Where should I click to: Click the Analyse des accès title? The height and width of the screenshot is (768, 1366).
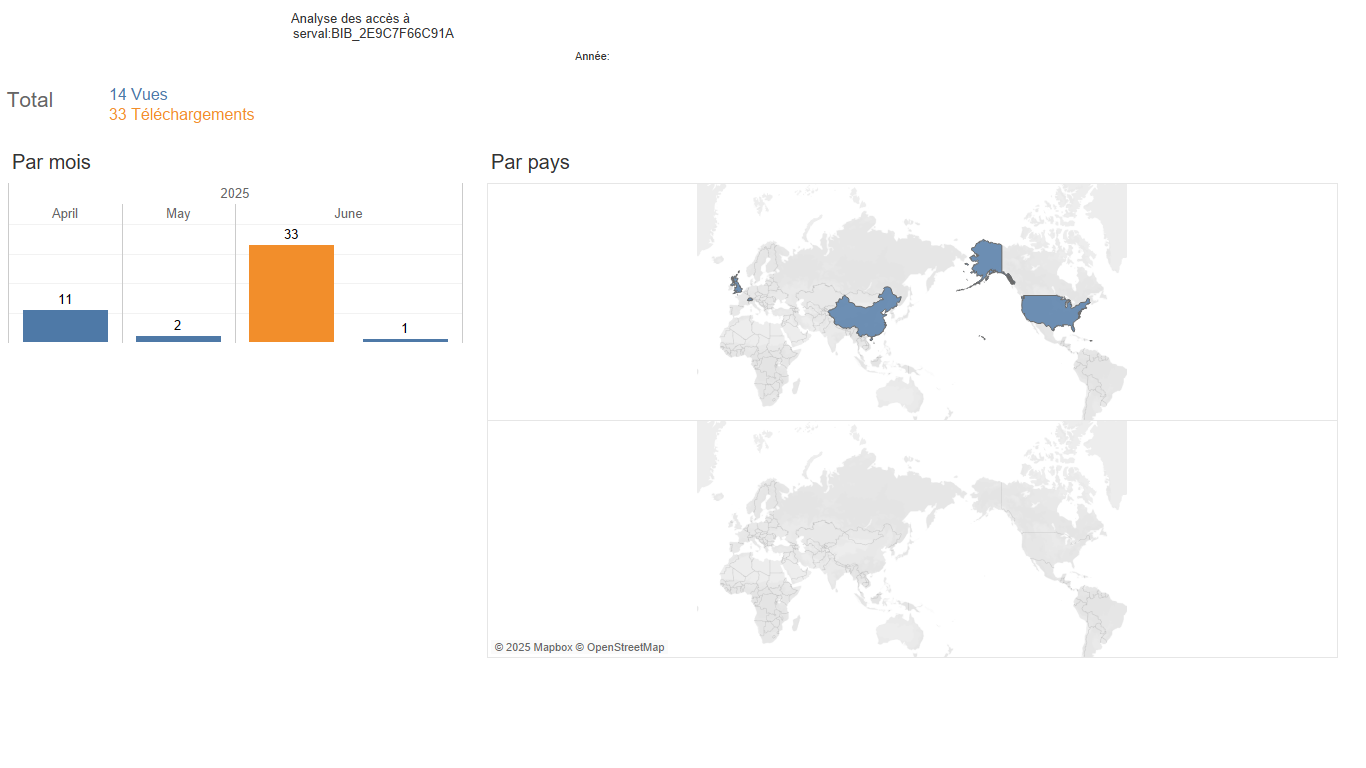[x=350, y=19]
